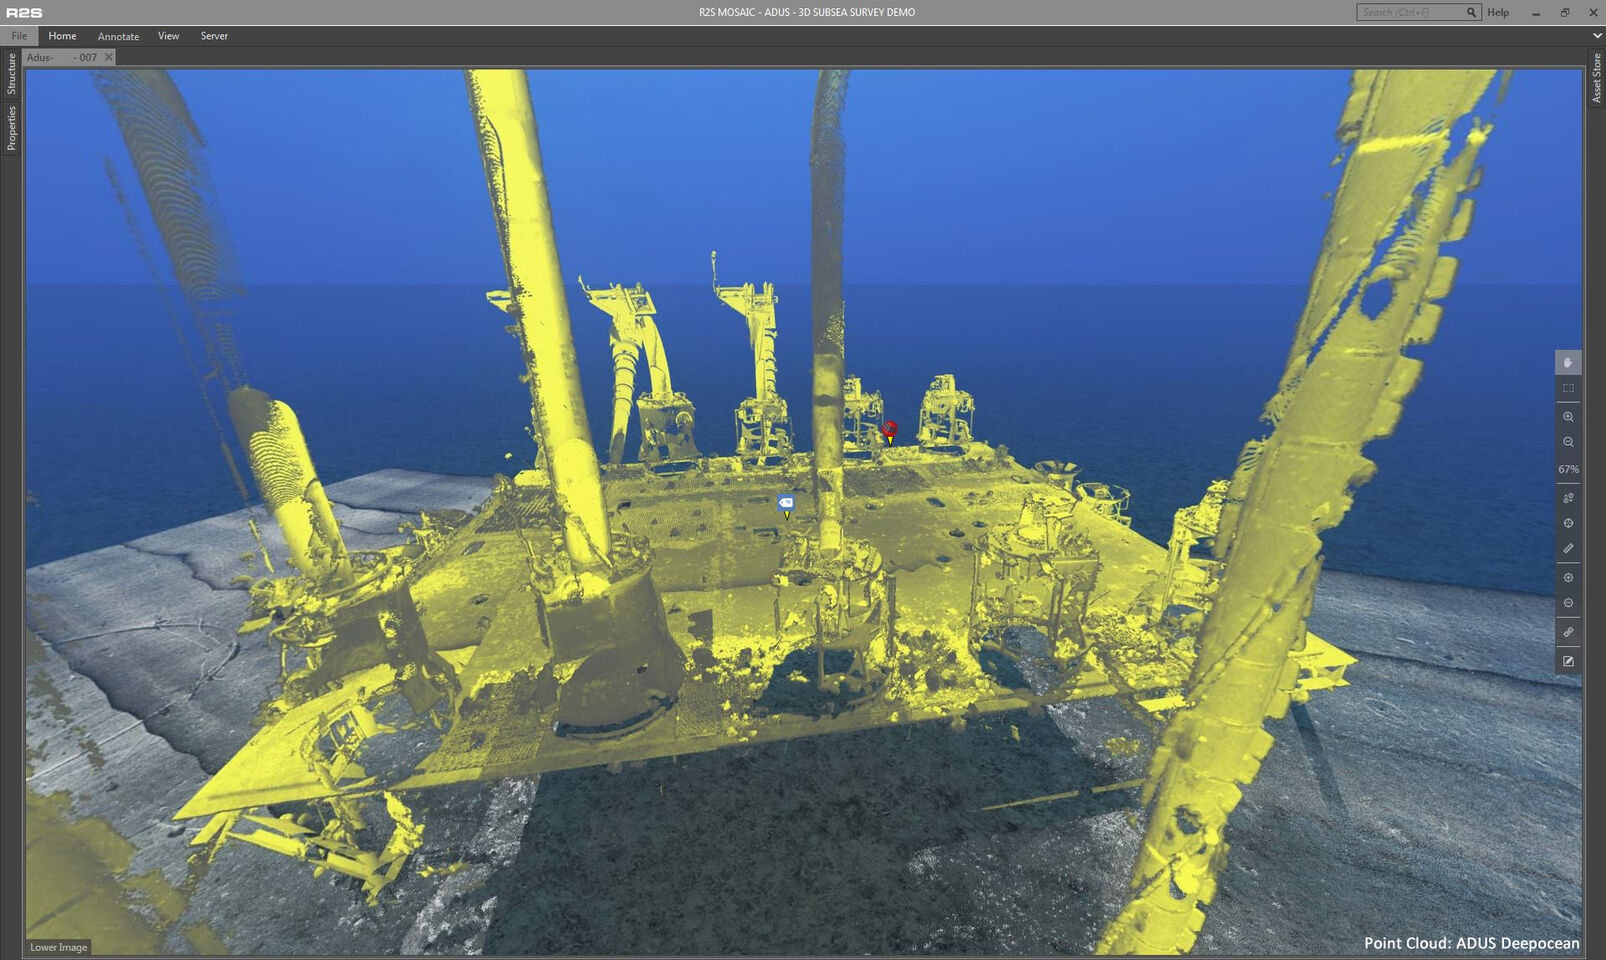Expand the Properties side panel

[x=11, y=128]
